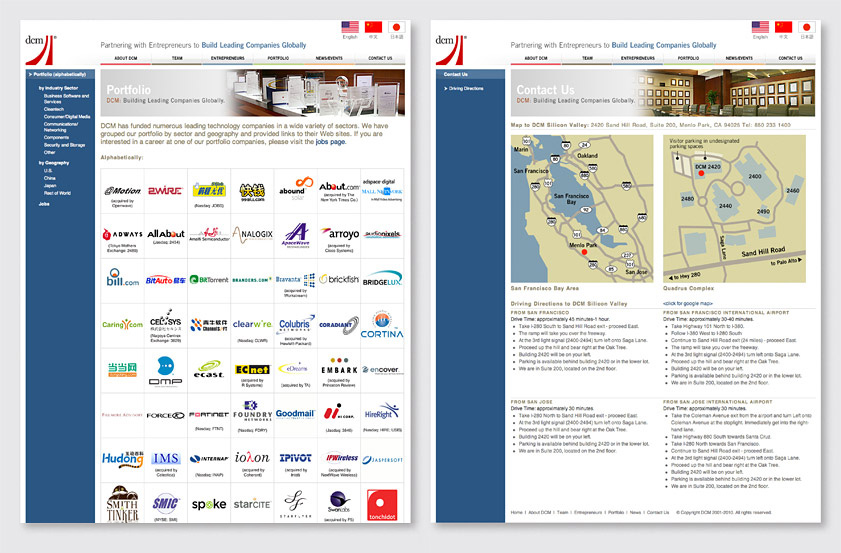Select the Chinese flag on the Portfolio page

(x=373, y=27)
